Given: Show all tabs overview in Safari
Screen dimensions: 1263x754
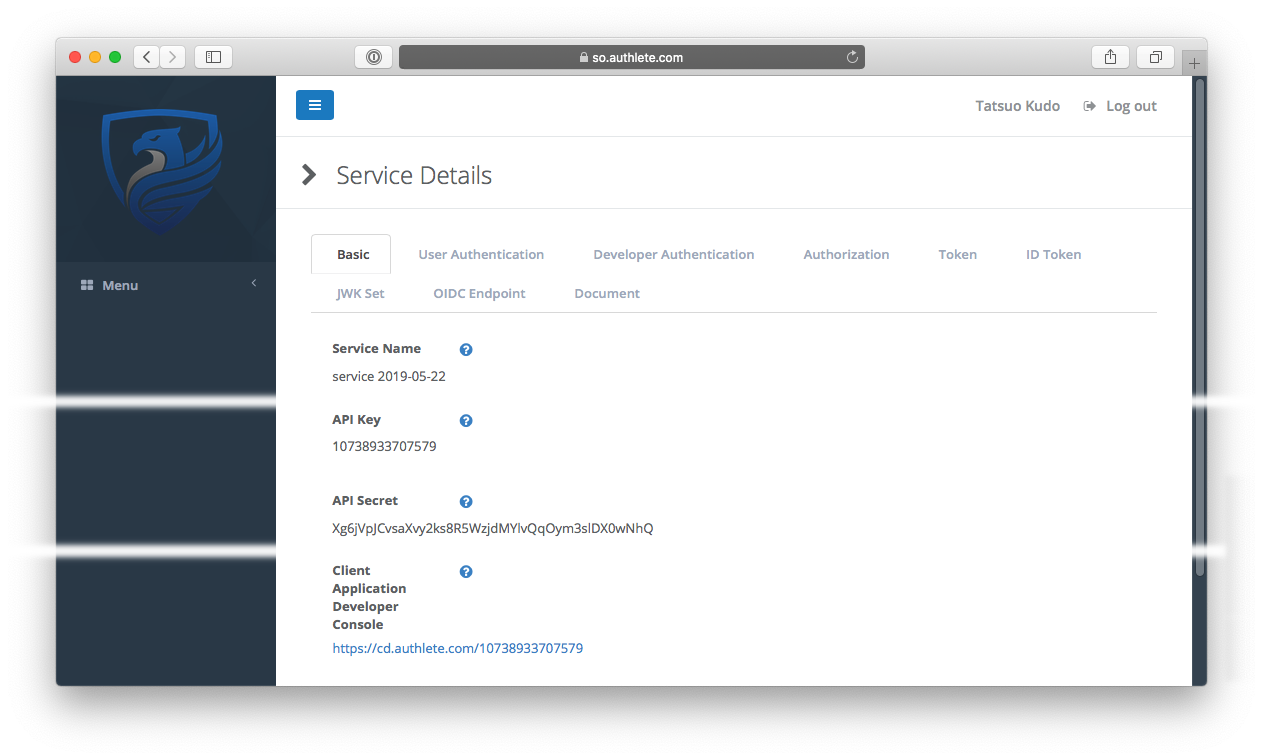Looking at the screenshot, I should point(1155,57).
